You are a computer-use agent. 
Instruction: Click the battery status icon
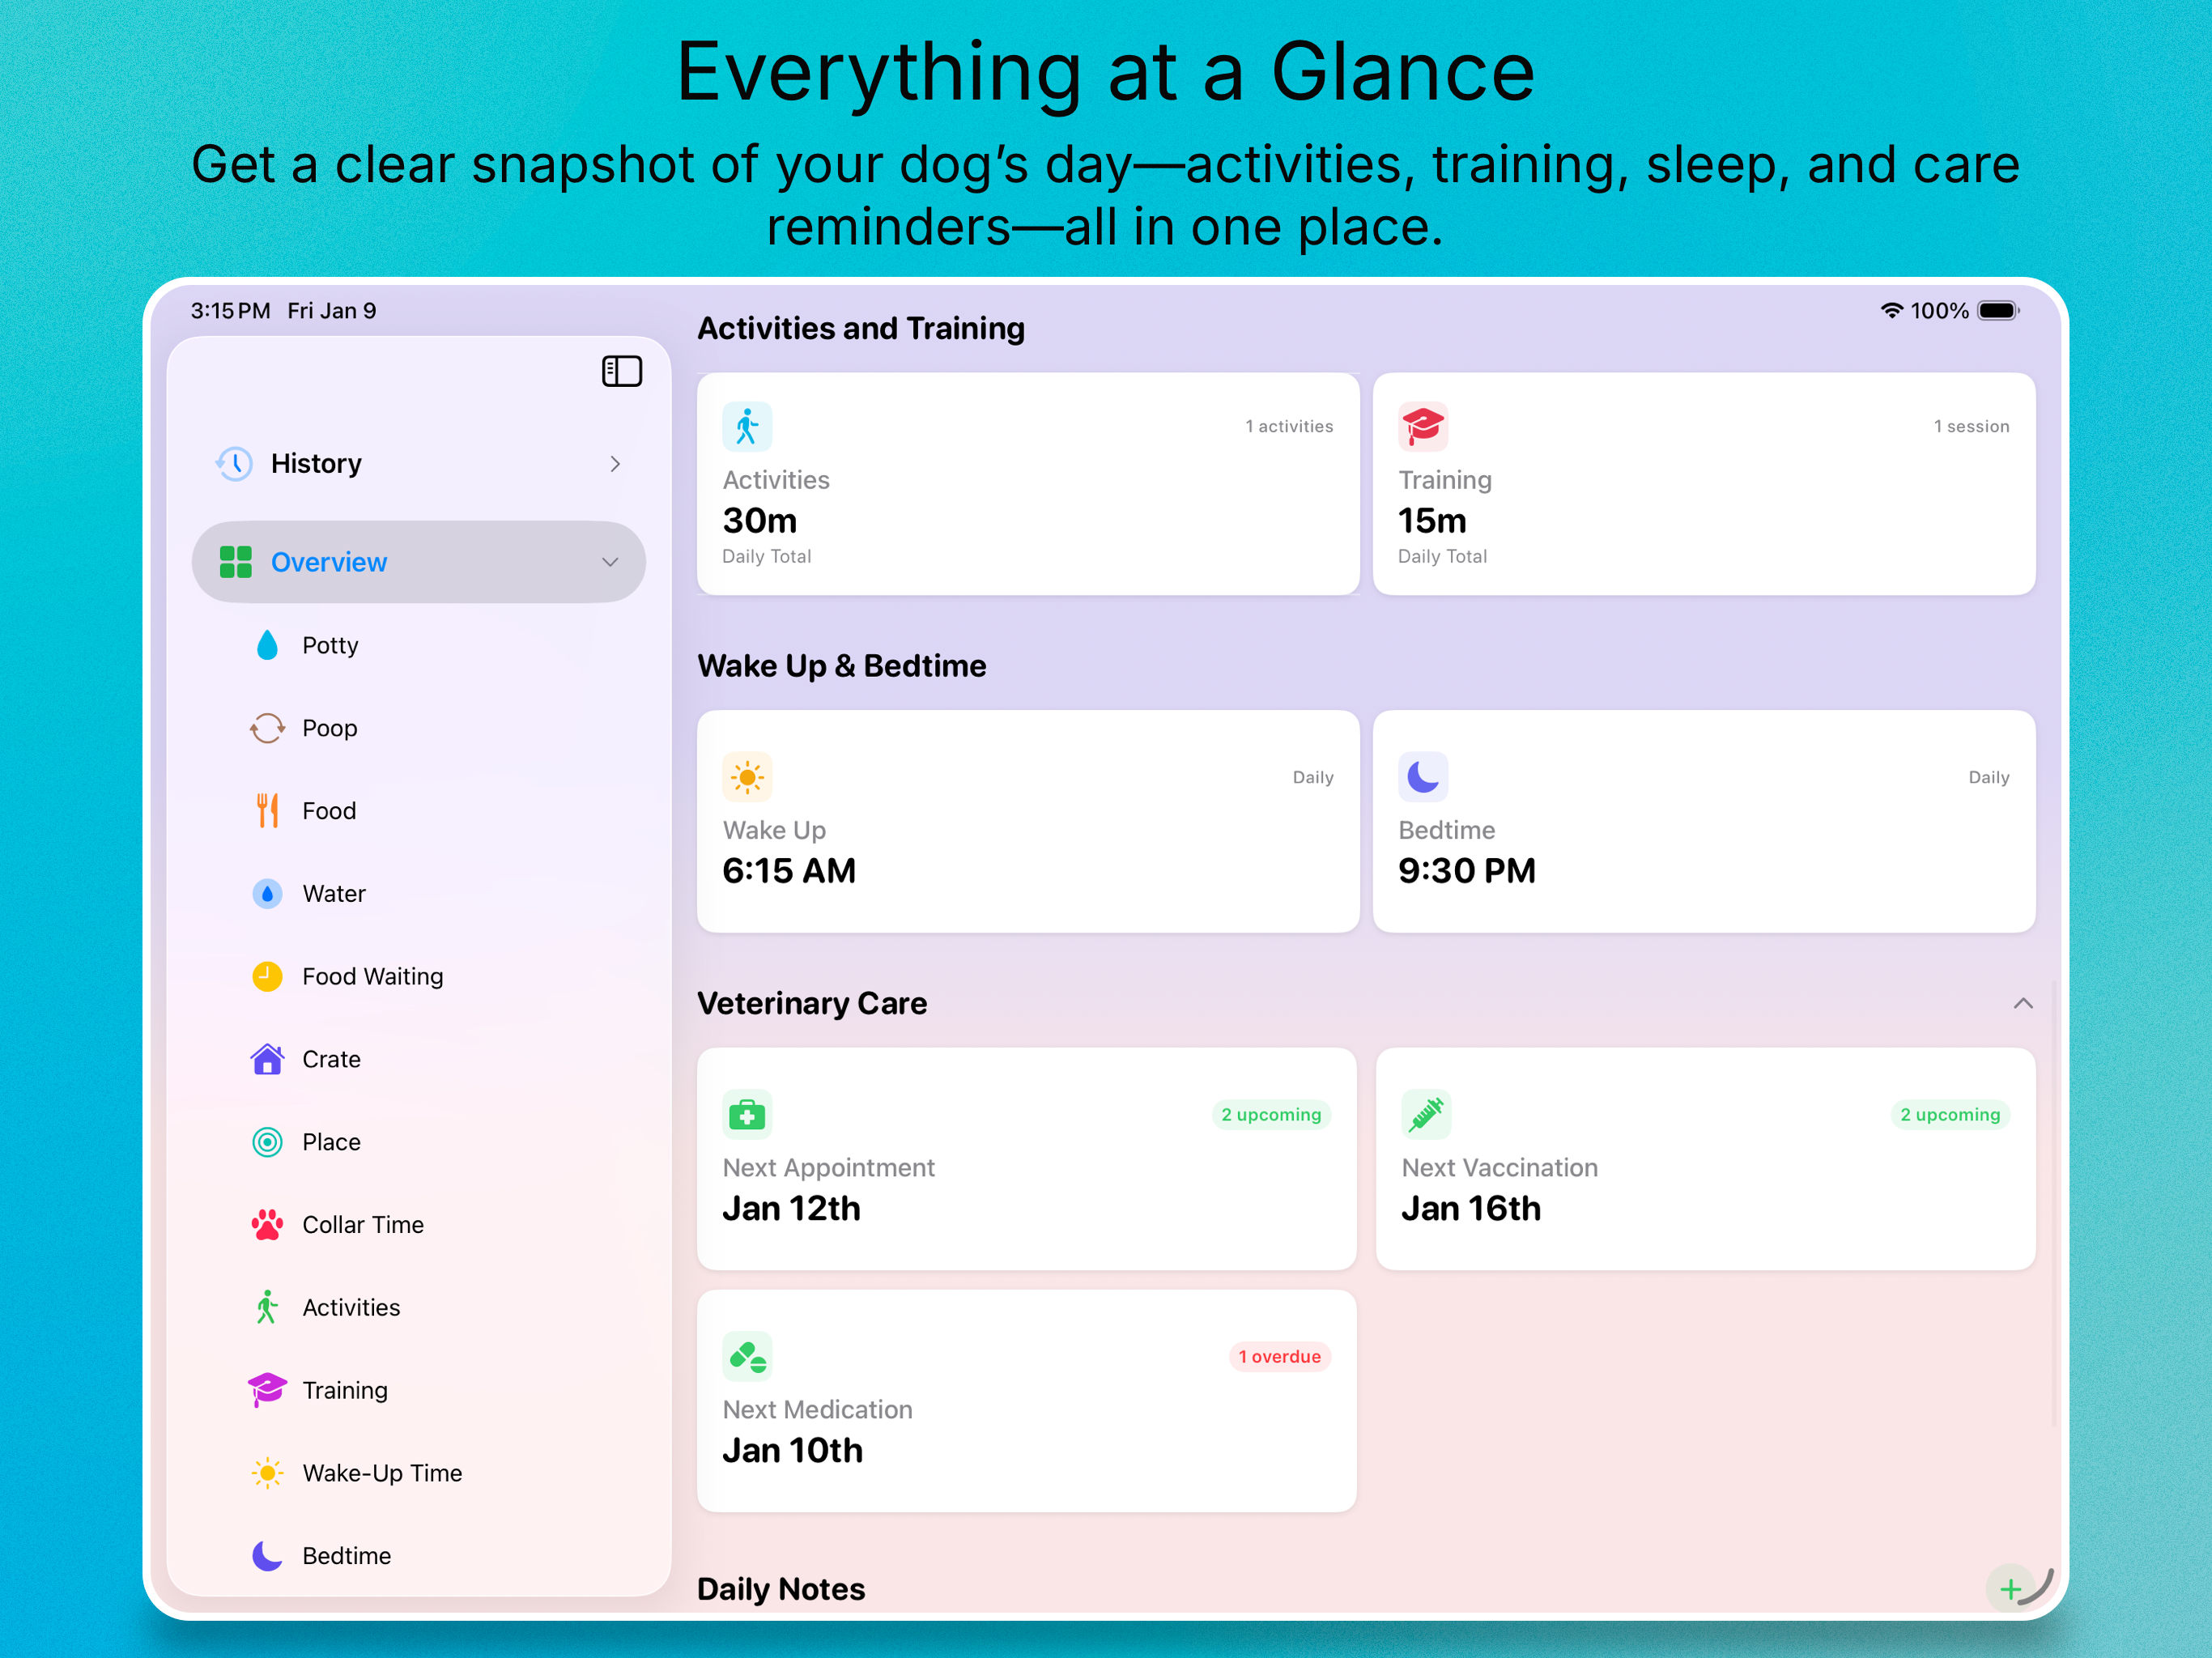(x=1998, y=311)
